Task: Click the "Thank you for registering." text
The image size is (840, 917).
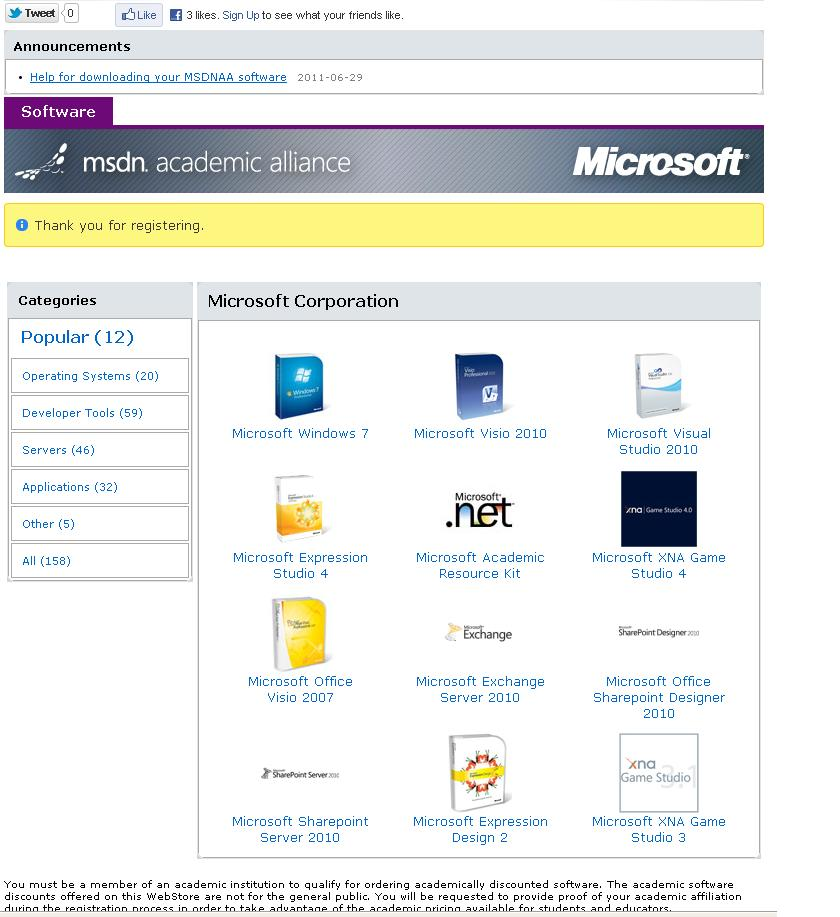Action: point(119,225)
